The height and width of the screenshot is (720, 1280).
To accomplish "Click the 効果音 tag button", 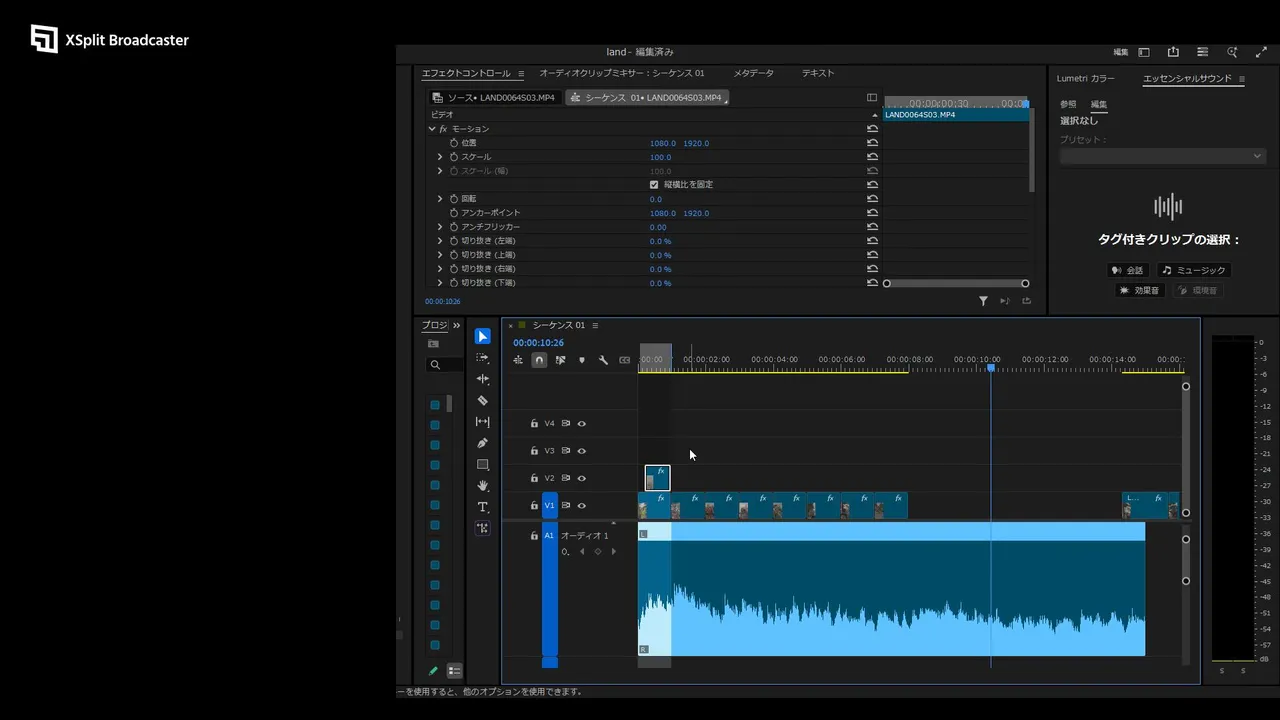I will tap(1140, 290).
